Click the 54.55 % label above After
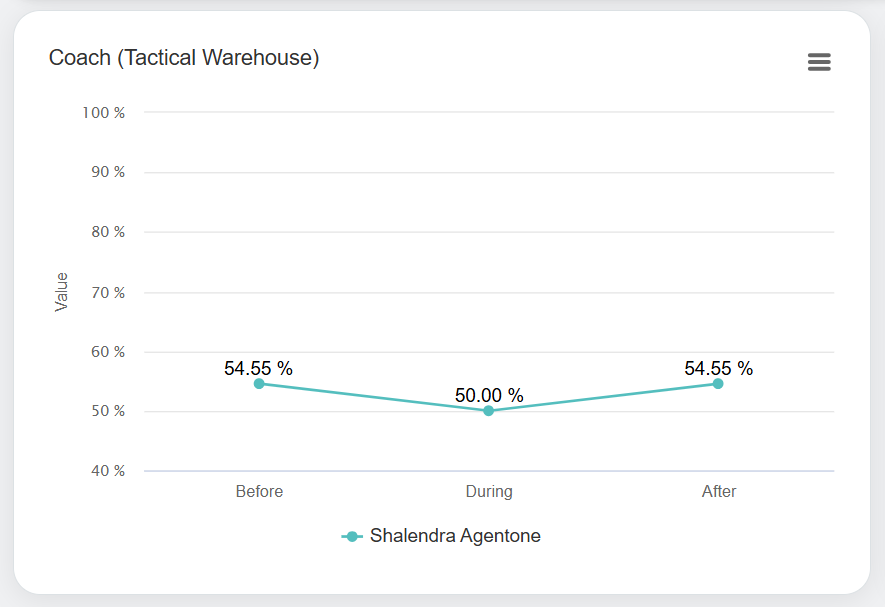The image size is (885, 607). click(x=718, y=368)
